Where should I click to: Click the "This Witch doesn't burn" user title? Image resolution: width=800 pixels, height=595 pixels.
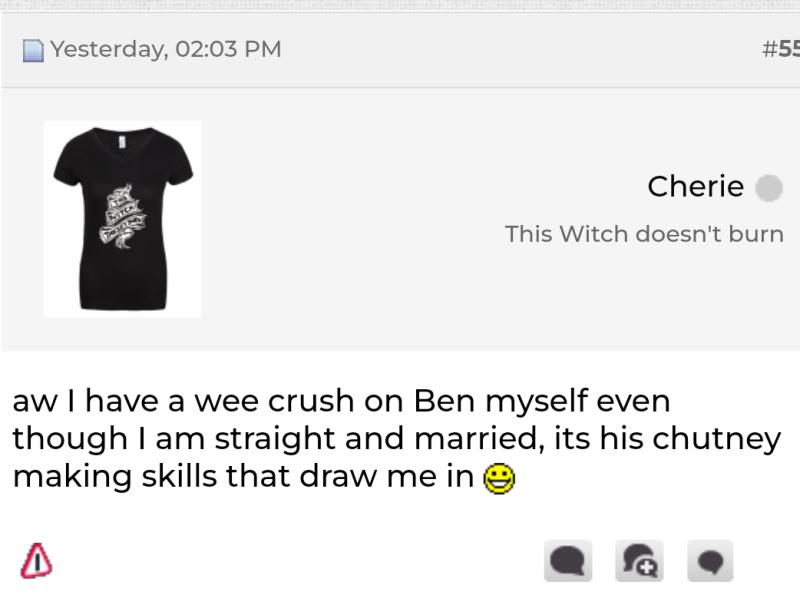click(643, 234)
